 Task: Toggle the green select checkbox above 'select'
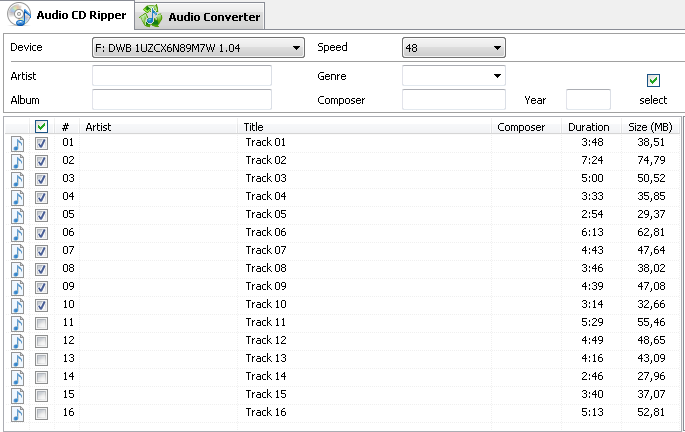654,80
